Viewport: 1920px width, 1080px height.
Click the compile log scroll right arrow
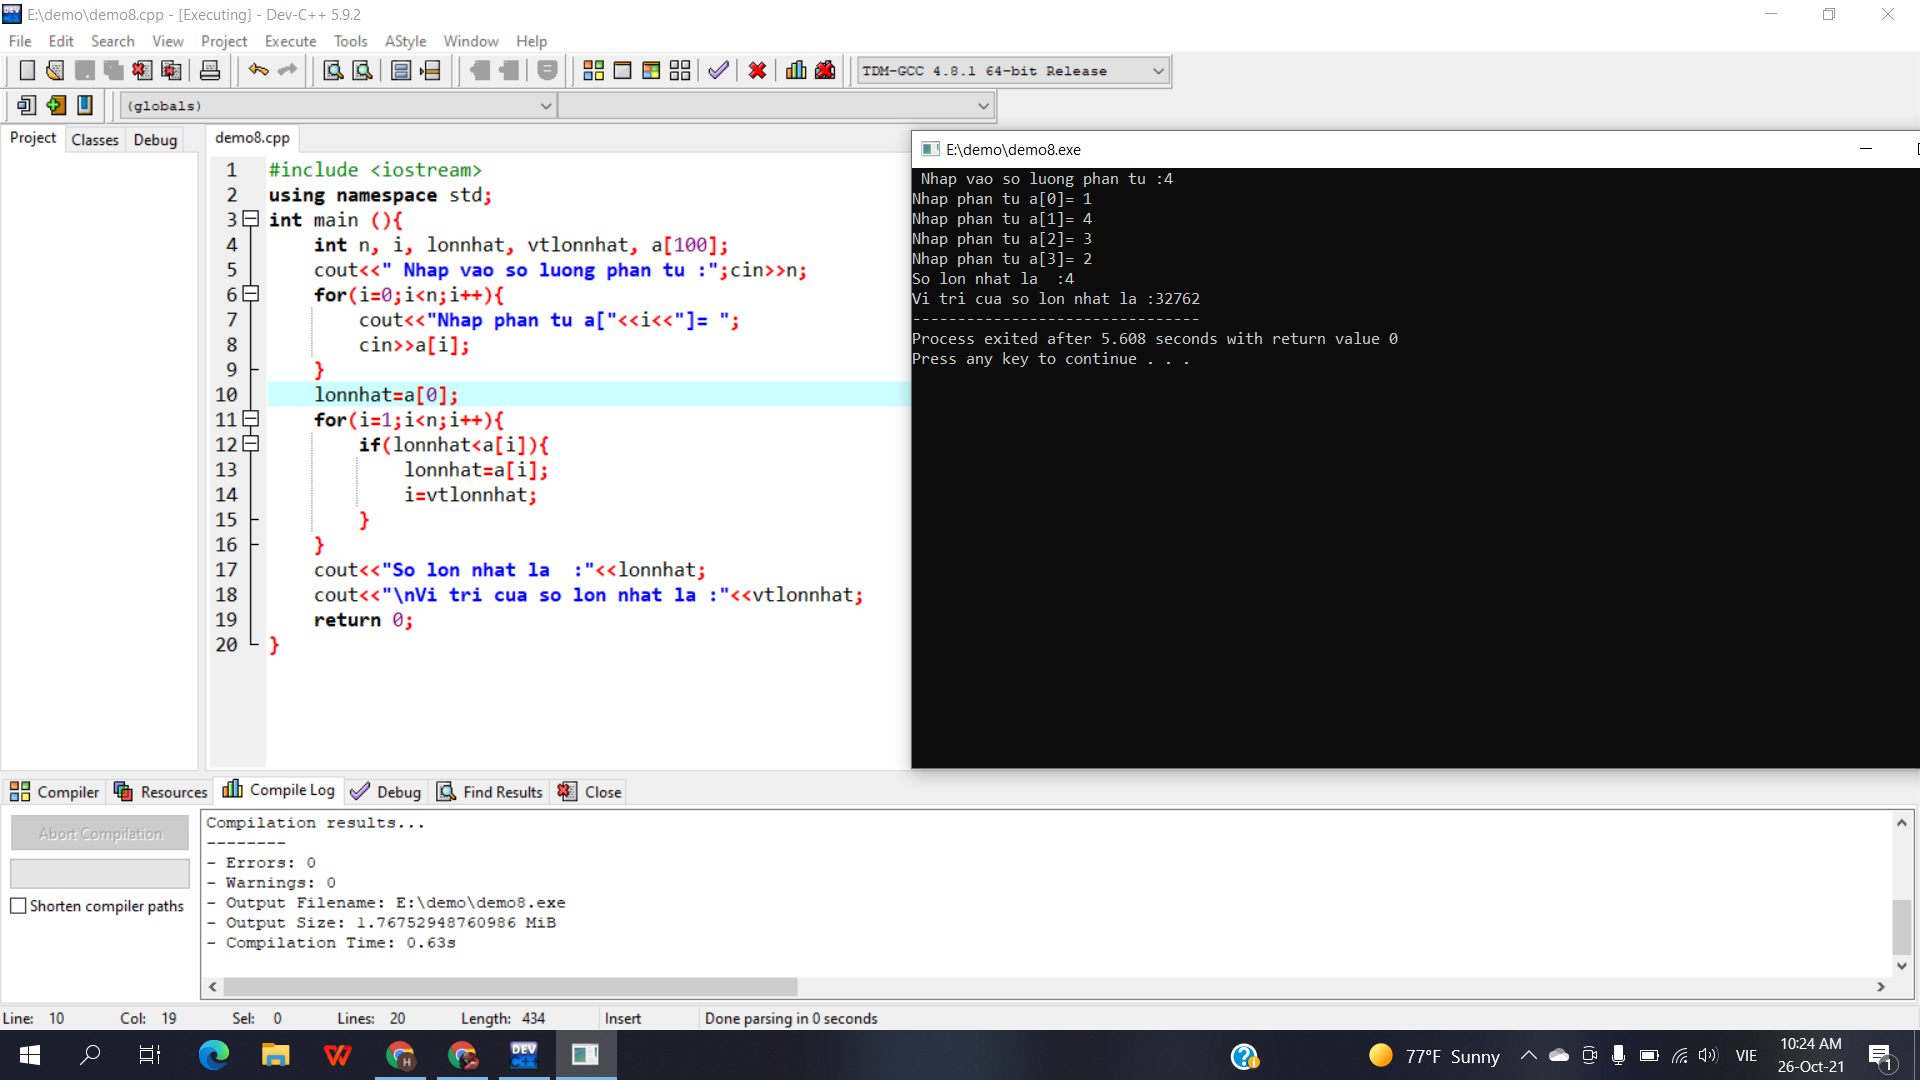click(x=1881, y=987)
